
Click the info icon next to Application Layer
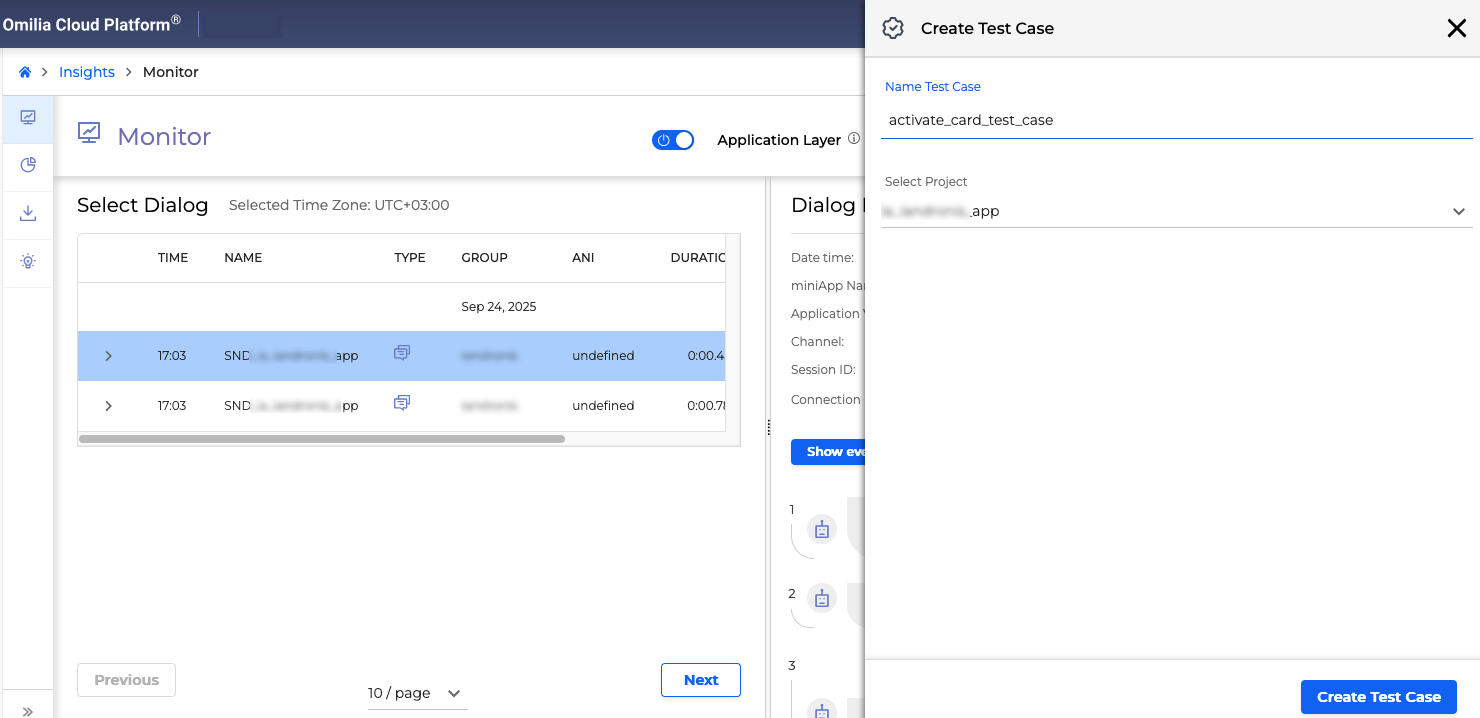855,137
